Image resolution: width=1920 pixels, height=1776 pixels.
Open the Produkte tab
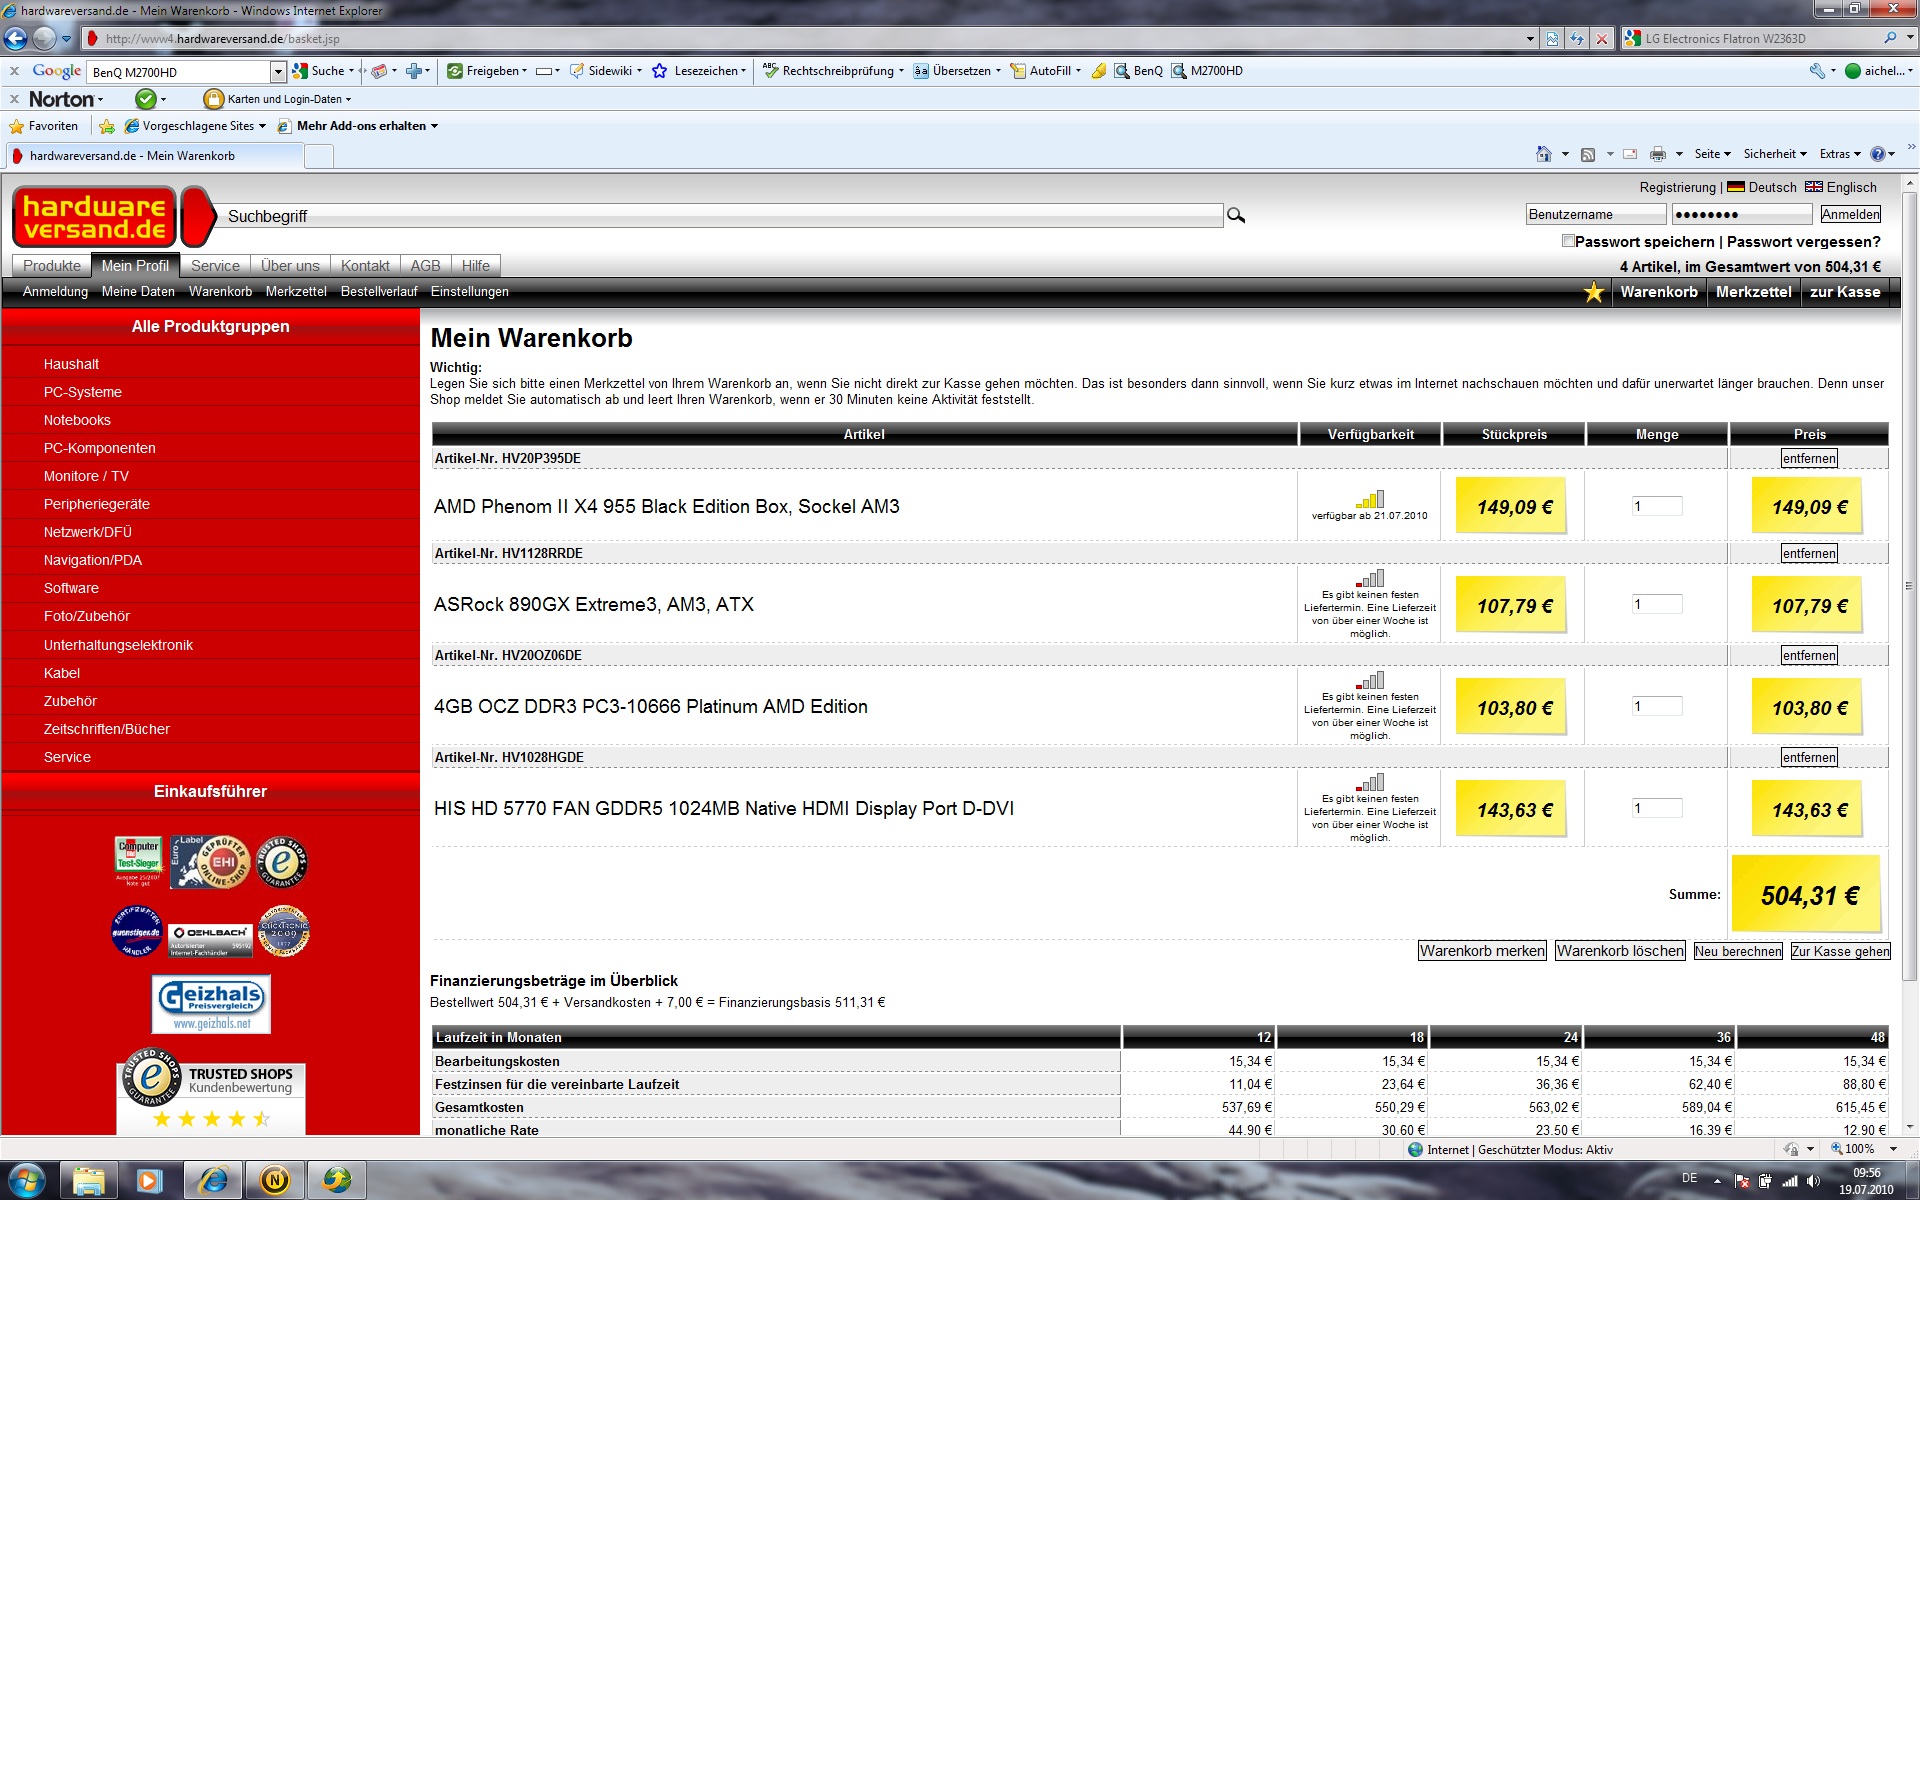pyautogui.click(x=52, y=266)
